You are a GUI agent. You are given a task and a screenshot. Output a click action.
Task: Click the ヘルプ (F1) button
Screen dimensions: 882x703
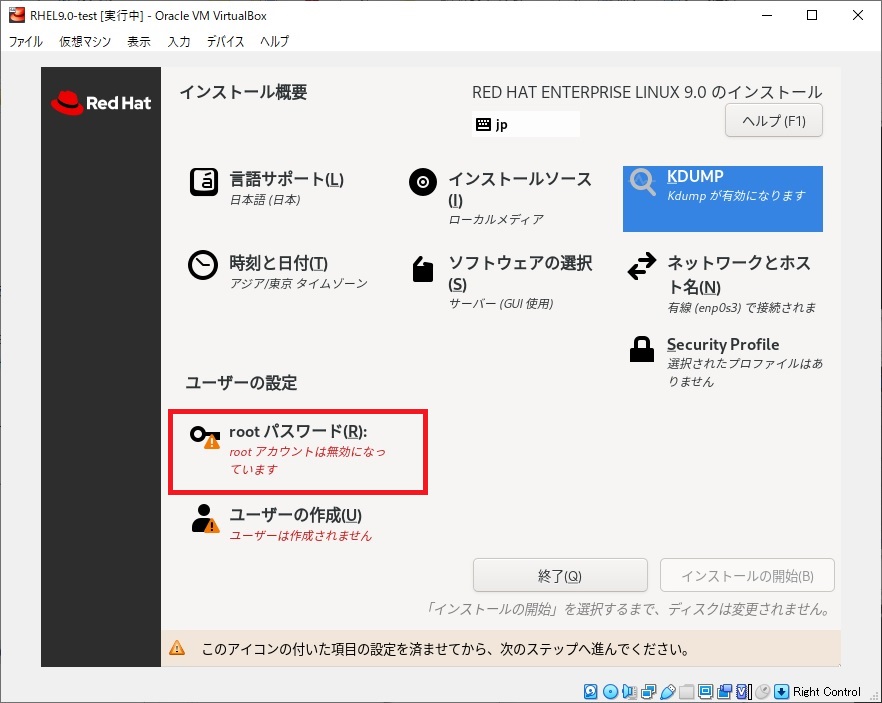pos(774,120)
